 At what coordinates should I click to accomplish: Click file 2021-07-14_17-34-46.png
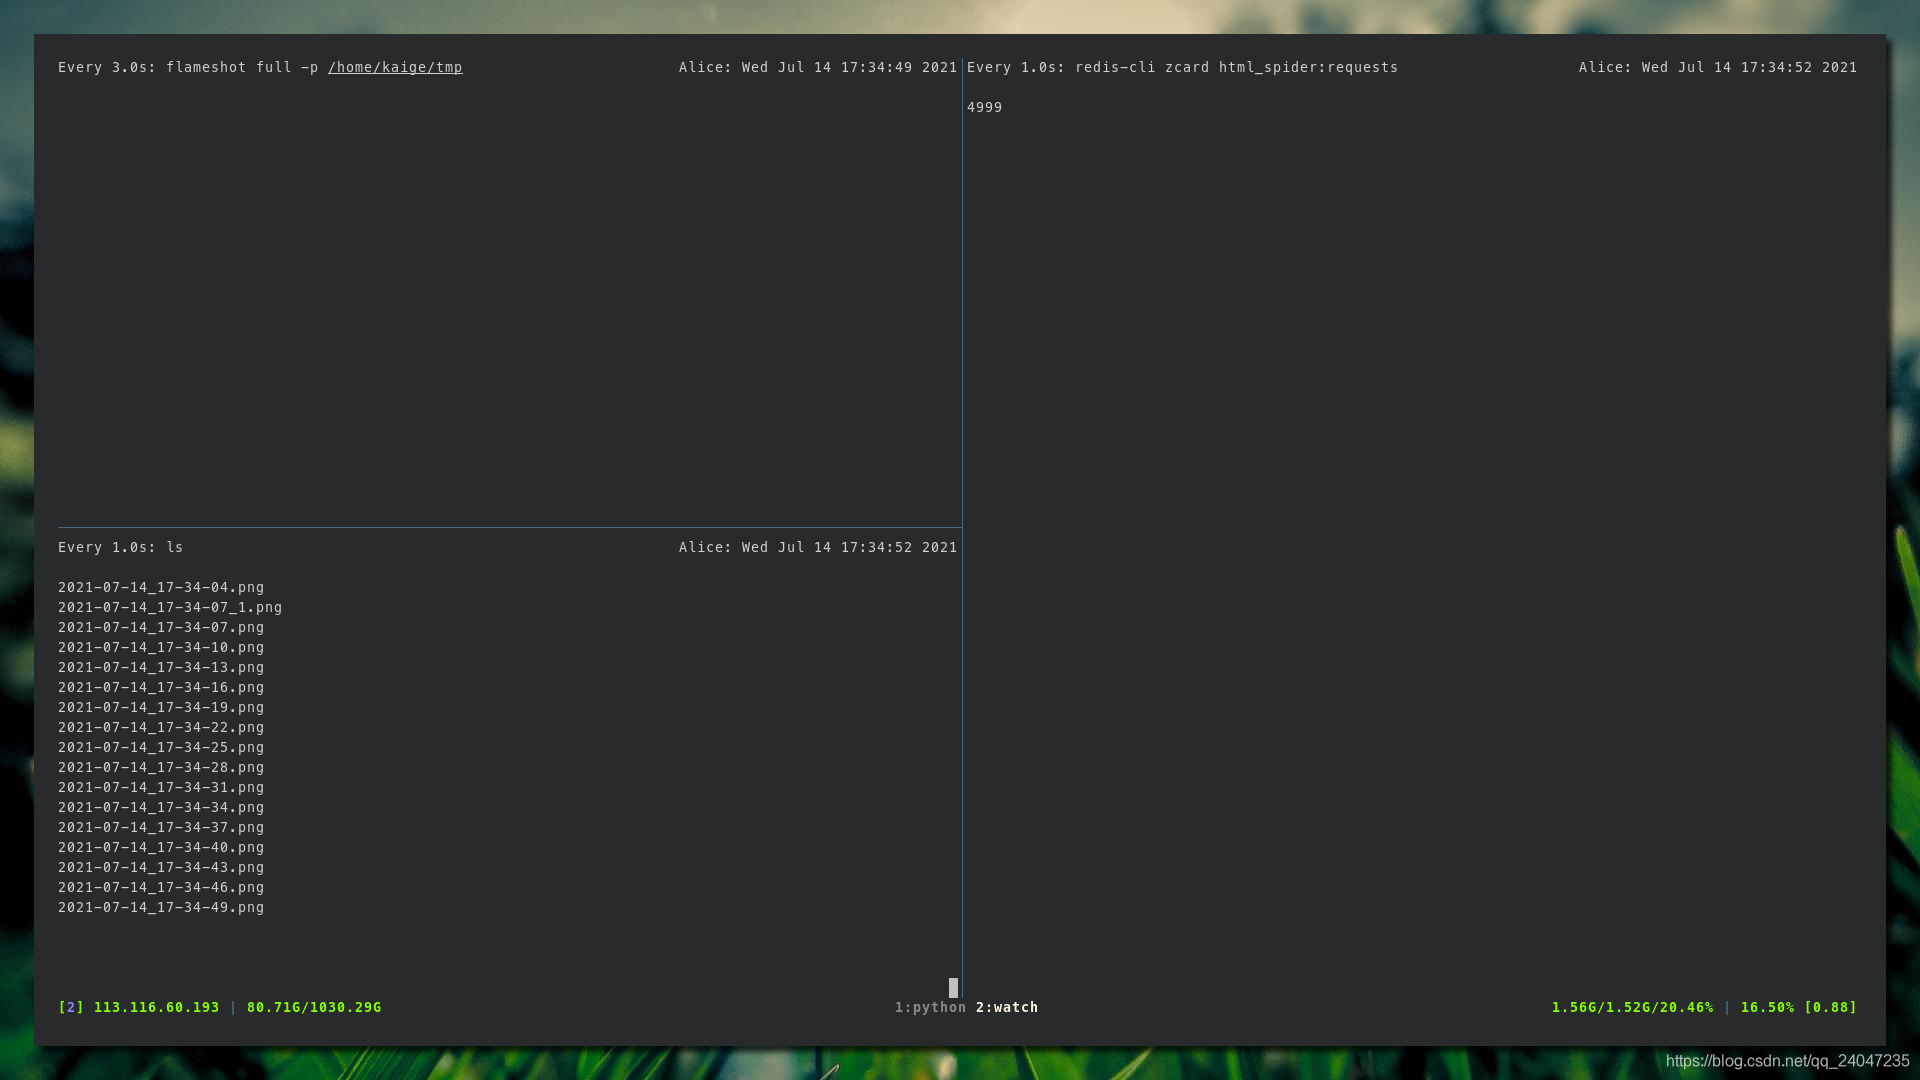[161, 887]
